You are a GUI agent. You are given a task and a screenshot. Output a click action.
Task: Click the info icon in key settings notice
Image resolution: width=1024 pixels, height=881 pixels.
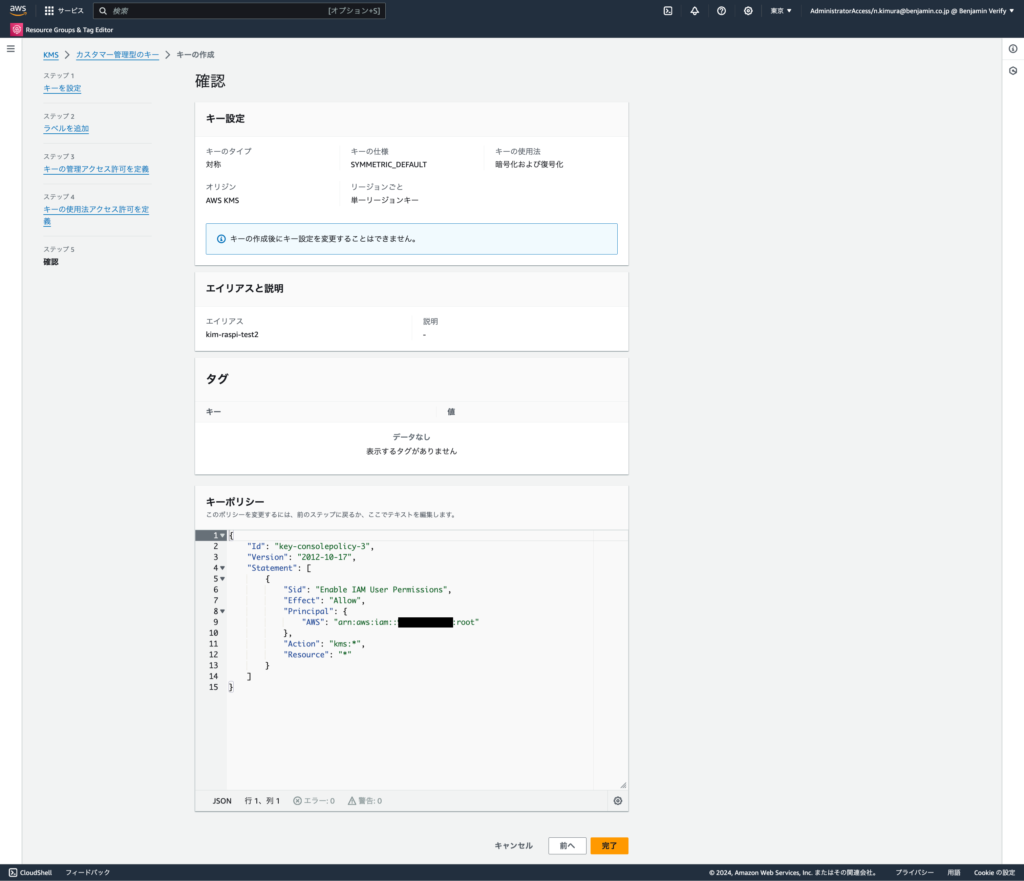pyautogui.click(x=221, y=239)
